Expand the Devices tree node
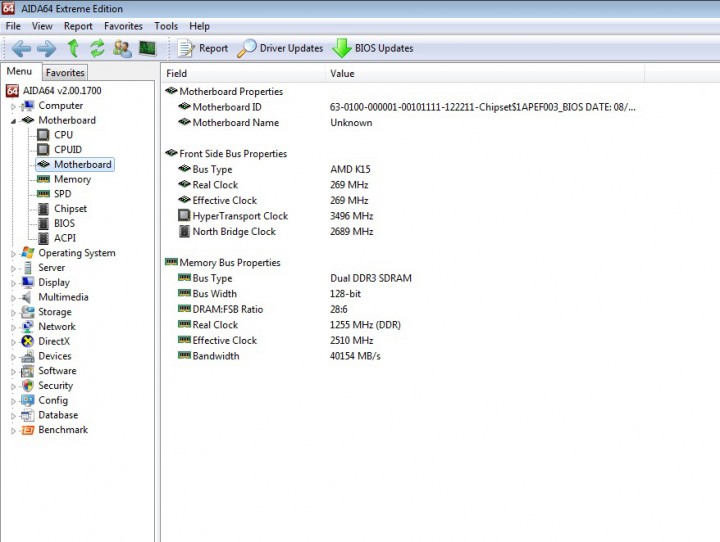The height and width of the screenshot is (542, 720). (13, 356)
